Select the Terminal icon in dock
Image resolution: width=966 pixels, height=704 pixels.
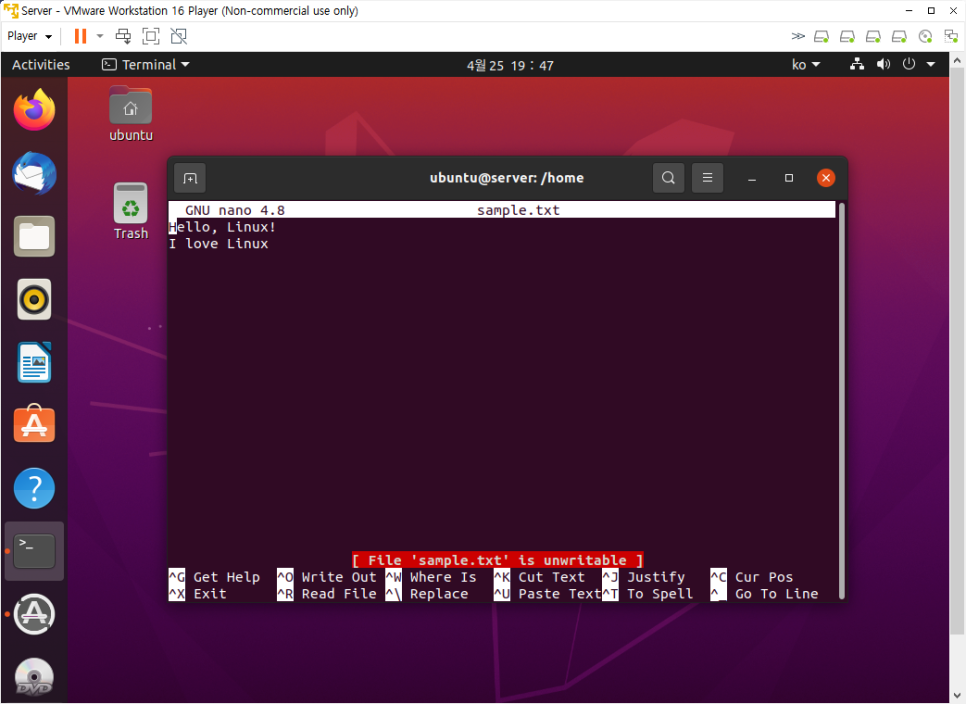point(34,551)
